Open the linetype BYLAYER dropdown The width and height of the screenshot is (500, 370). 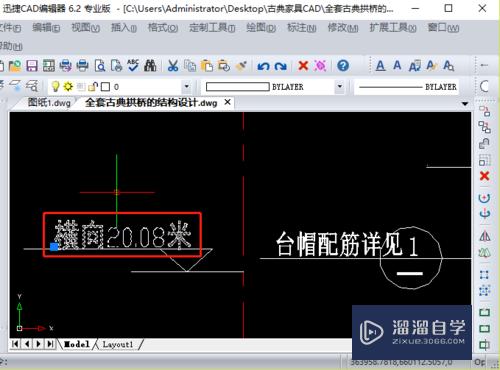(x=406, y=87)
